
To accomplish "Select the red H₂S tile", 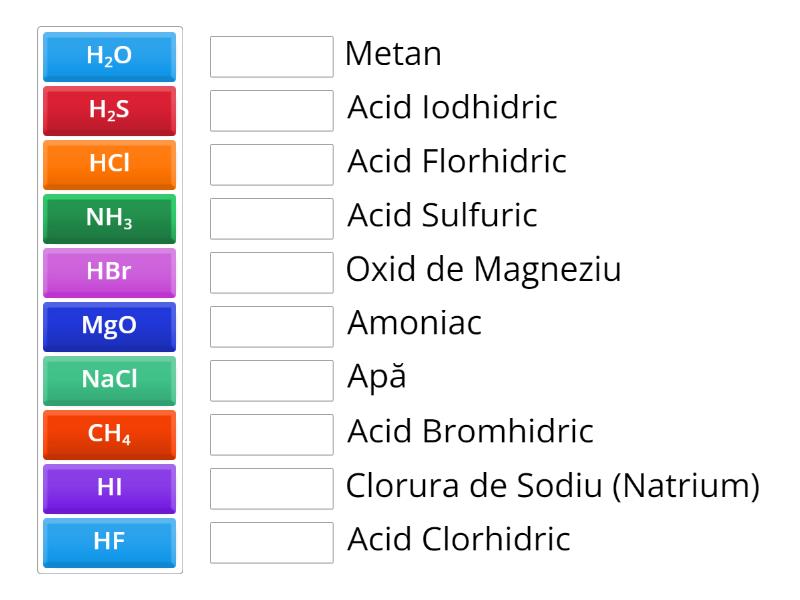I will pos(110,111).
